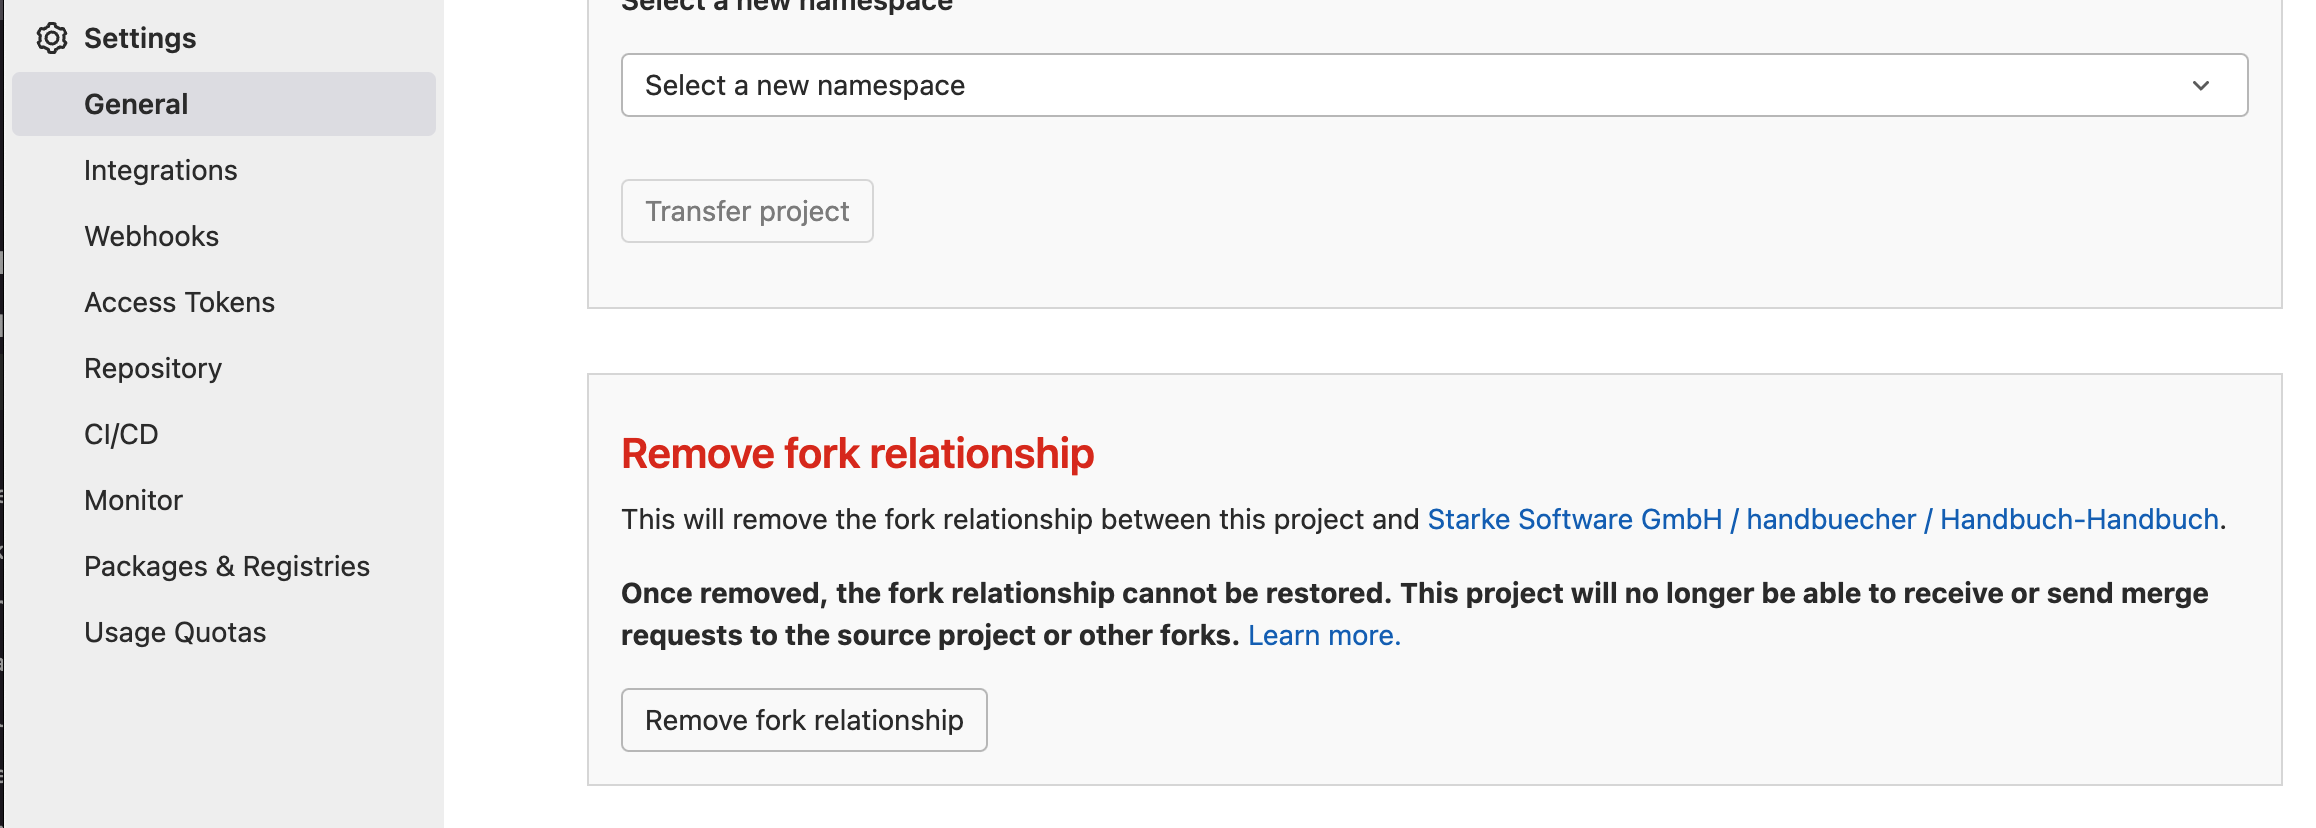Viewport: 2316px width, 828px height.
Task: Click the Learn more link about fork removal
Action: [x=1323, y=634]
